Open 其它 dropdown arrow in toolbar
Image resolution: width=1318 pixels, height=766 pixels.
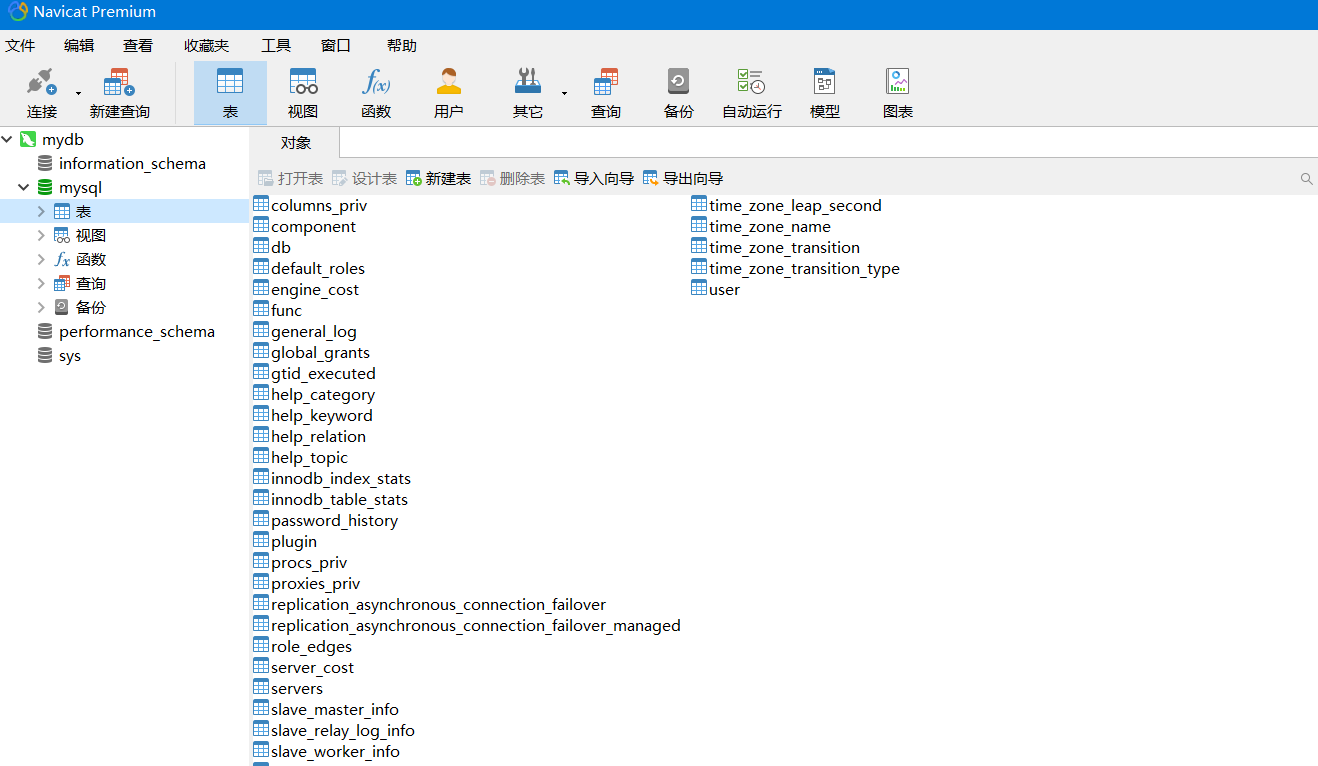564,94
